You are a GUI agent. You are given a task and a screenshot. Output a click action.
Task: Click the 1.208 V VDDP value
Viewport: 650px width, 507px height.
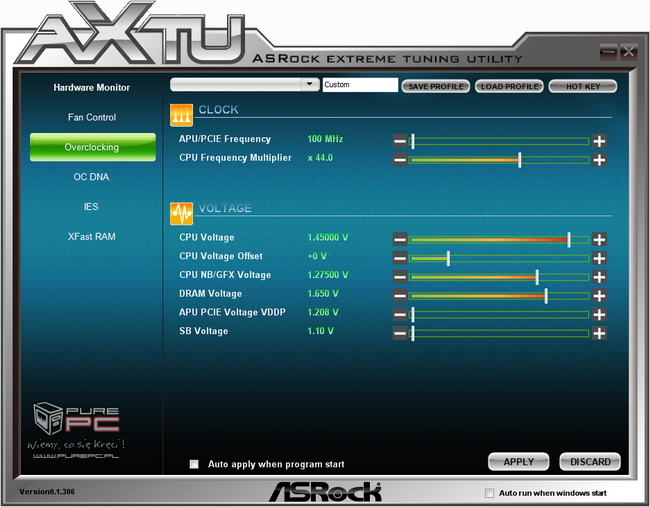pos(323,312)
